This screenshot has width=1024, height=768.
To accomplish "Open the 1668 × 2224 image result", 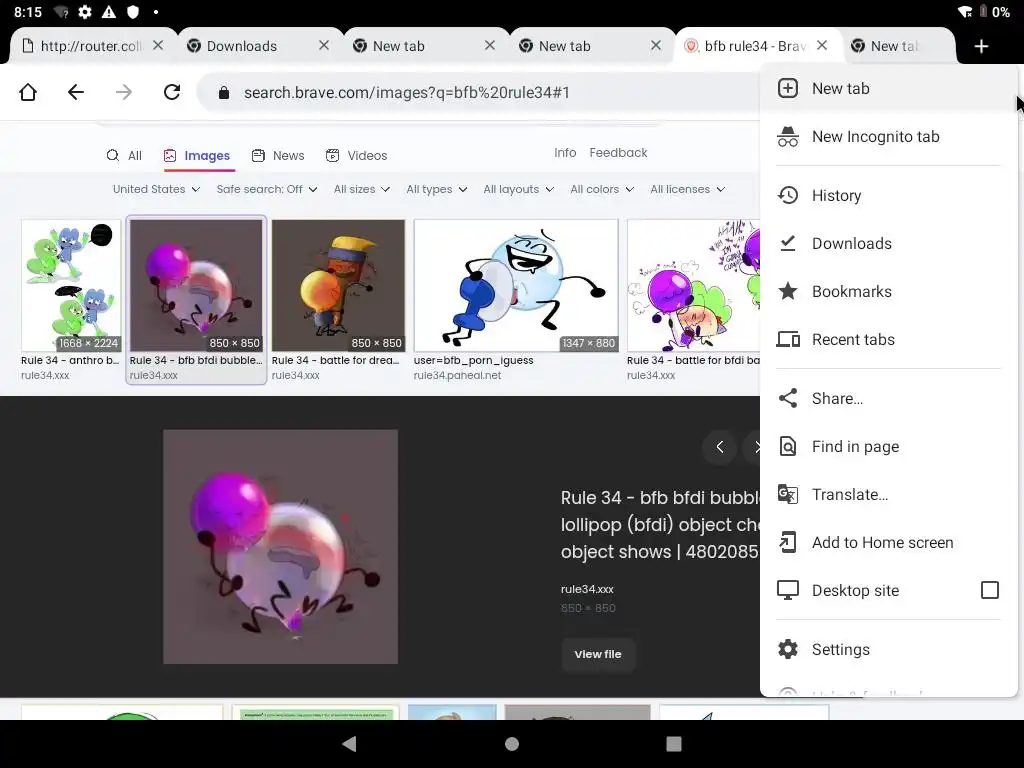I will click(71, 285).
